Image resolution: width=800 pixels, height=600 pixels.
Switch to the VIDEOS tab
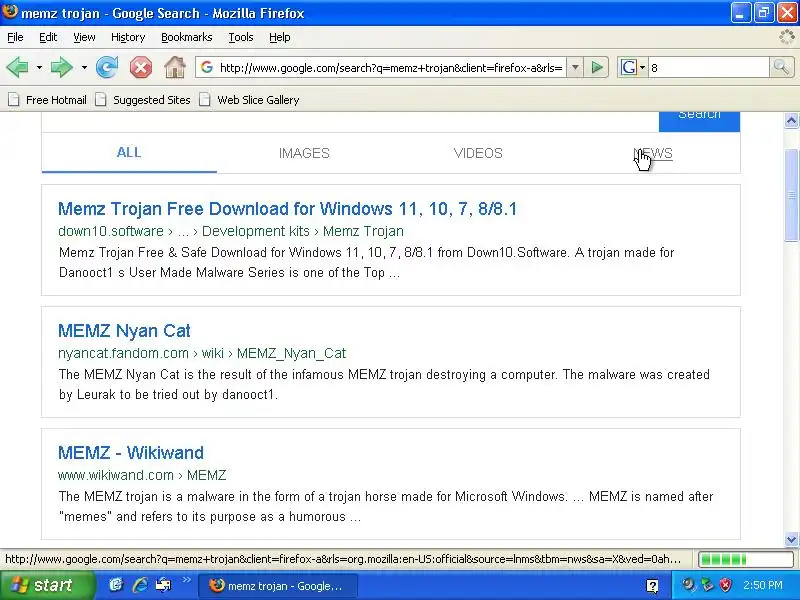point(478,153)
